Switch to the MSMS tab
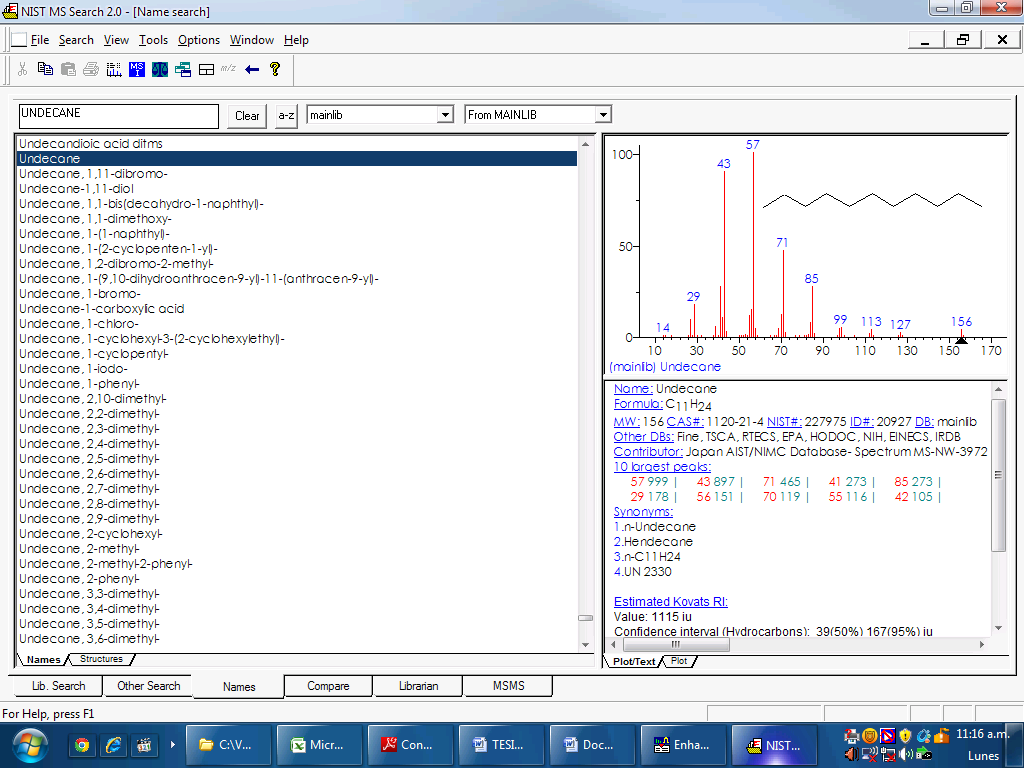 pyautogui.click(x=508, y=686)
